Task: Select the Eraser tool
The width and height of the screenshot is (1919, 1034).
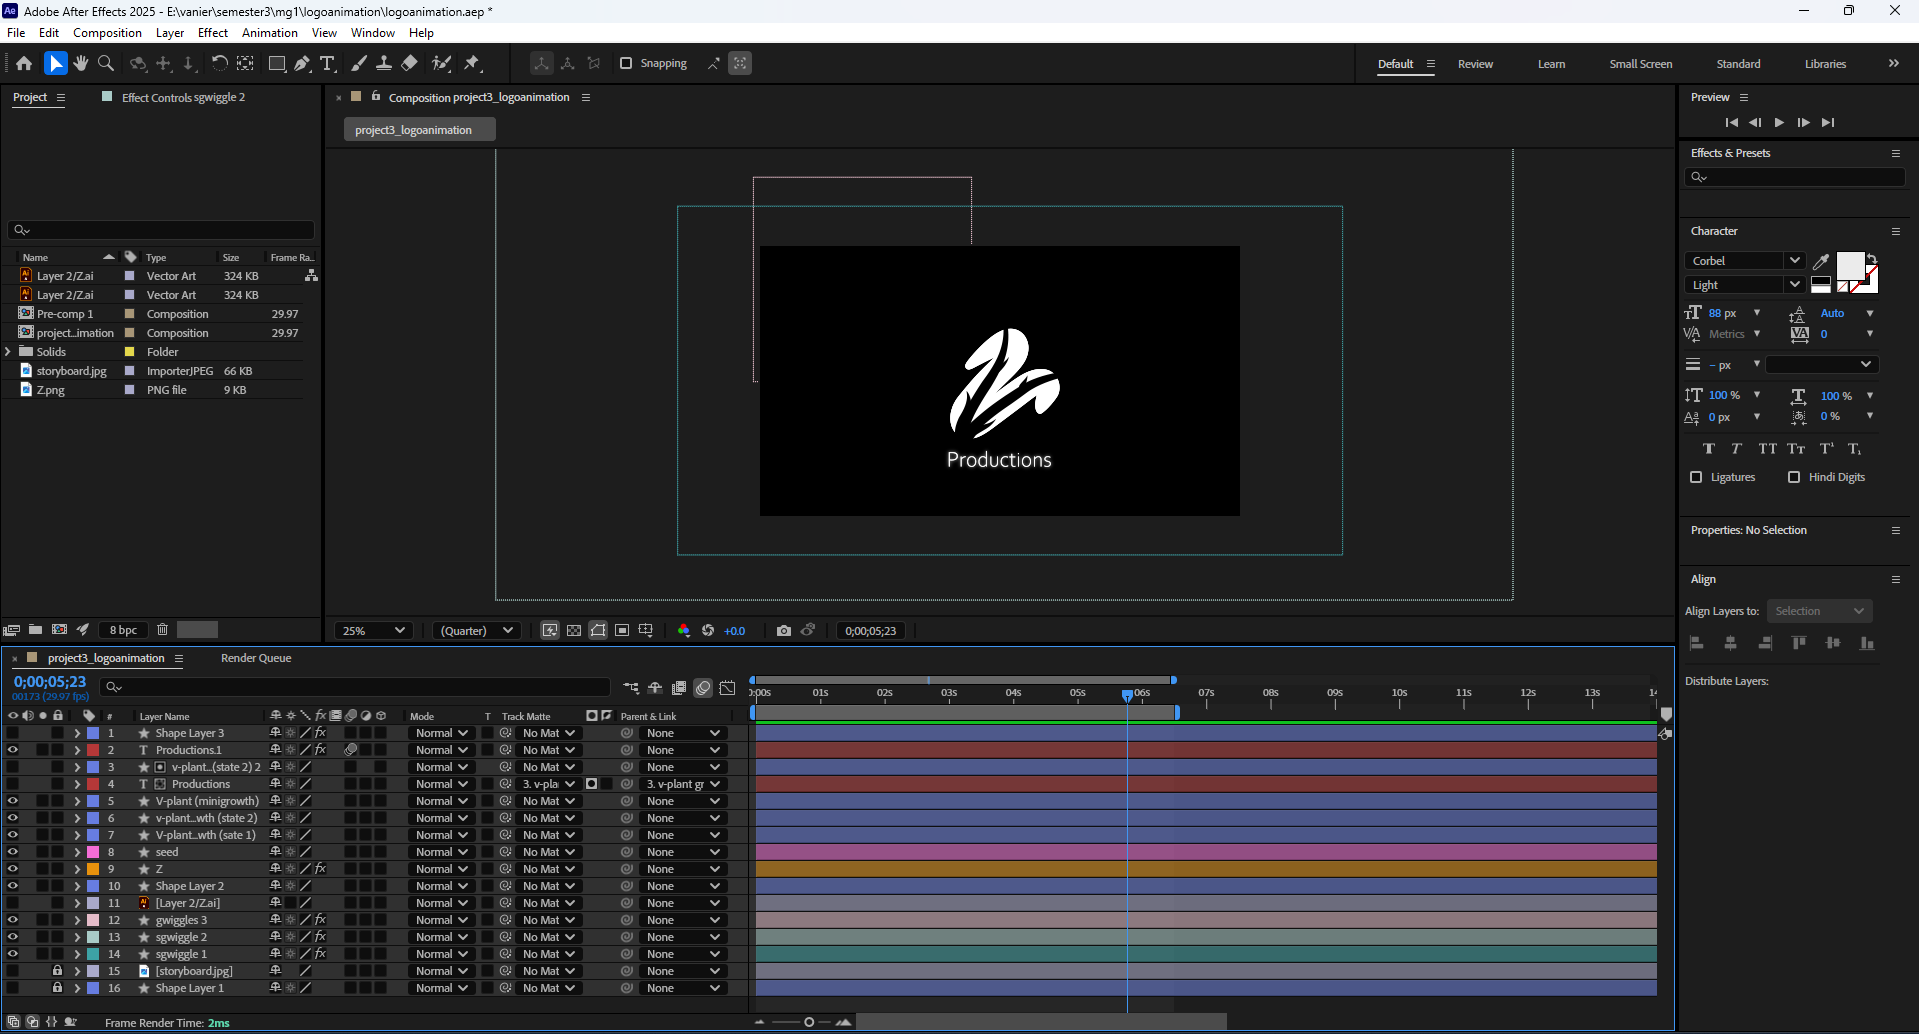Action: click(409, 63)
